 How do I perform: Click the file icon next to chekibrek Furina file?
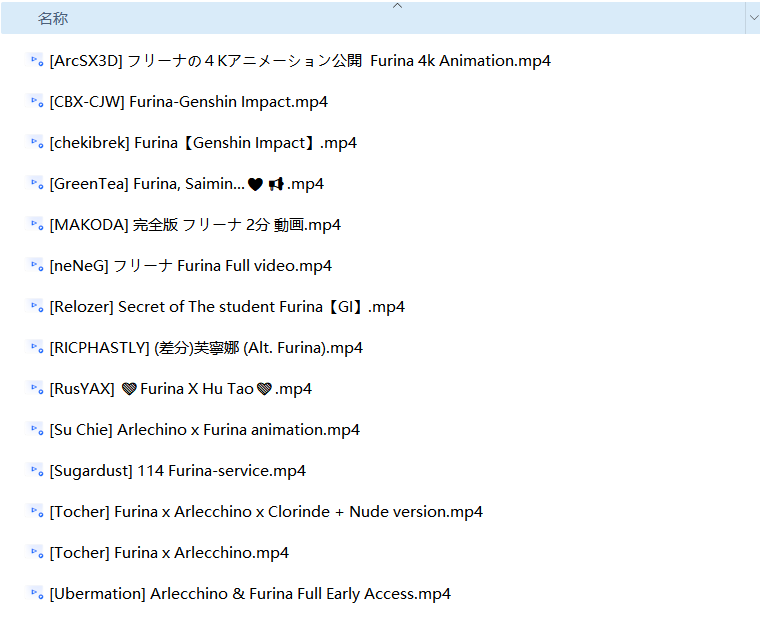36,143
